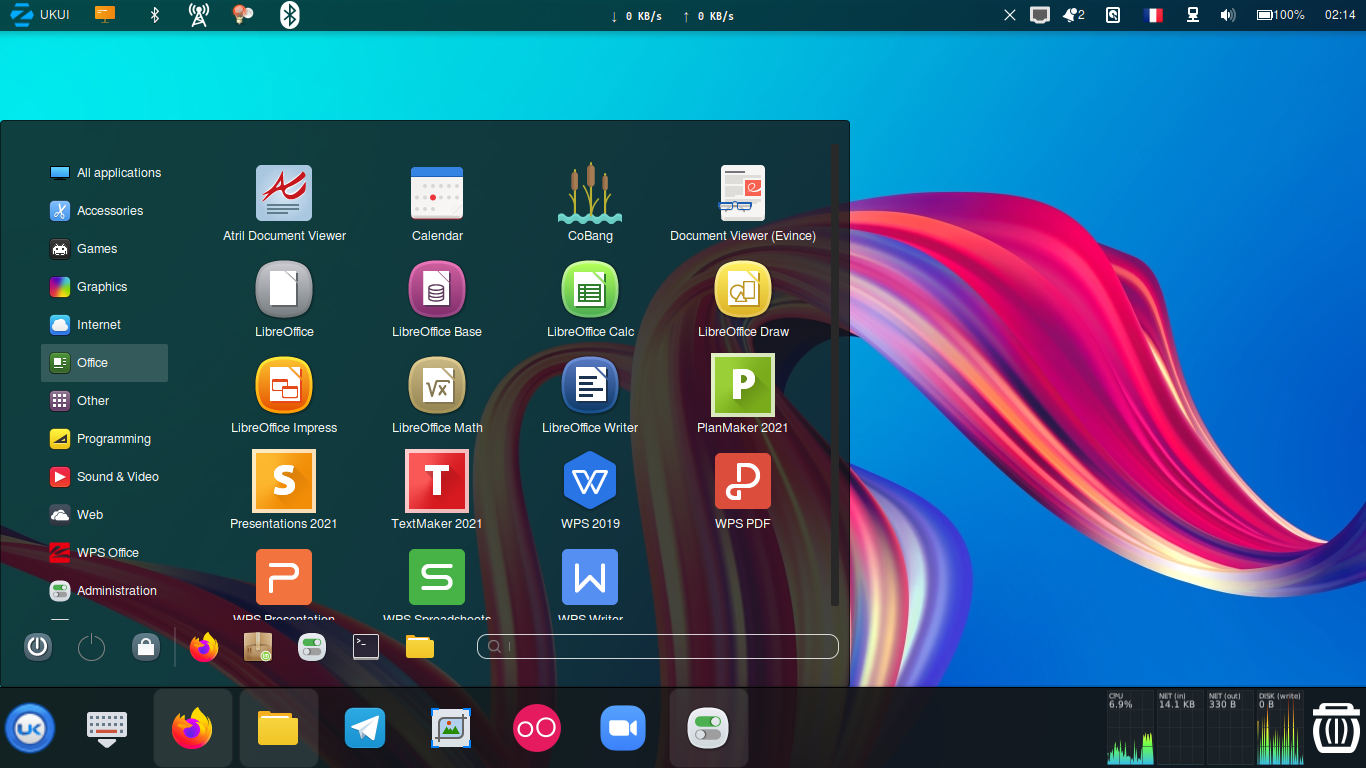Viewport: 1366px width, 768px height.
Task: Open WPS Writer
Action: pos(590,585)
